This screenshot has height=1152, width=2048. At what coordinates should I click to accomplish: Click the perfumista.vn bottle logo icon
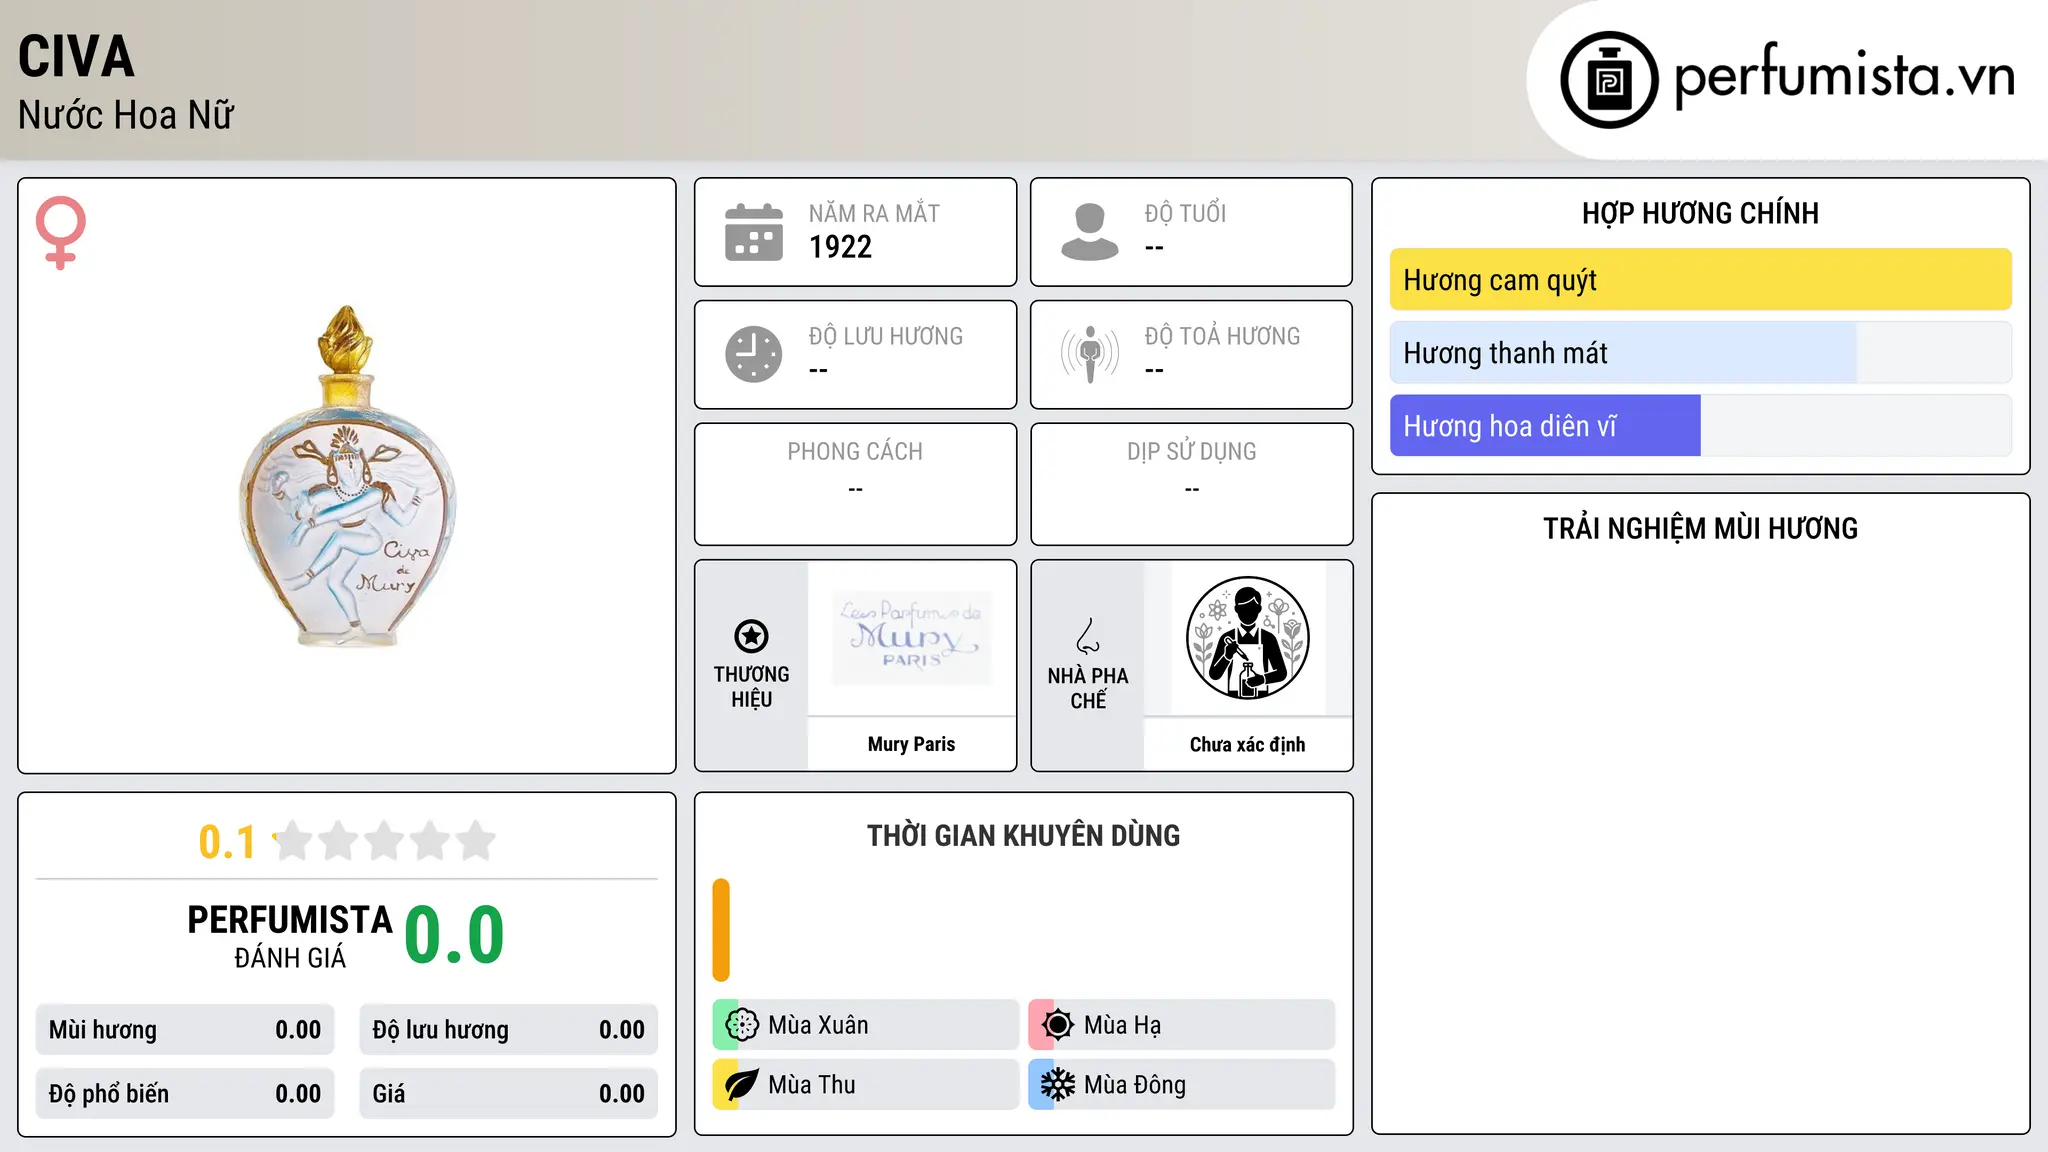tap(1609, 80)
